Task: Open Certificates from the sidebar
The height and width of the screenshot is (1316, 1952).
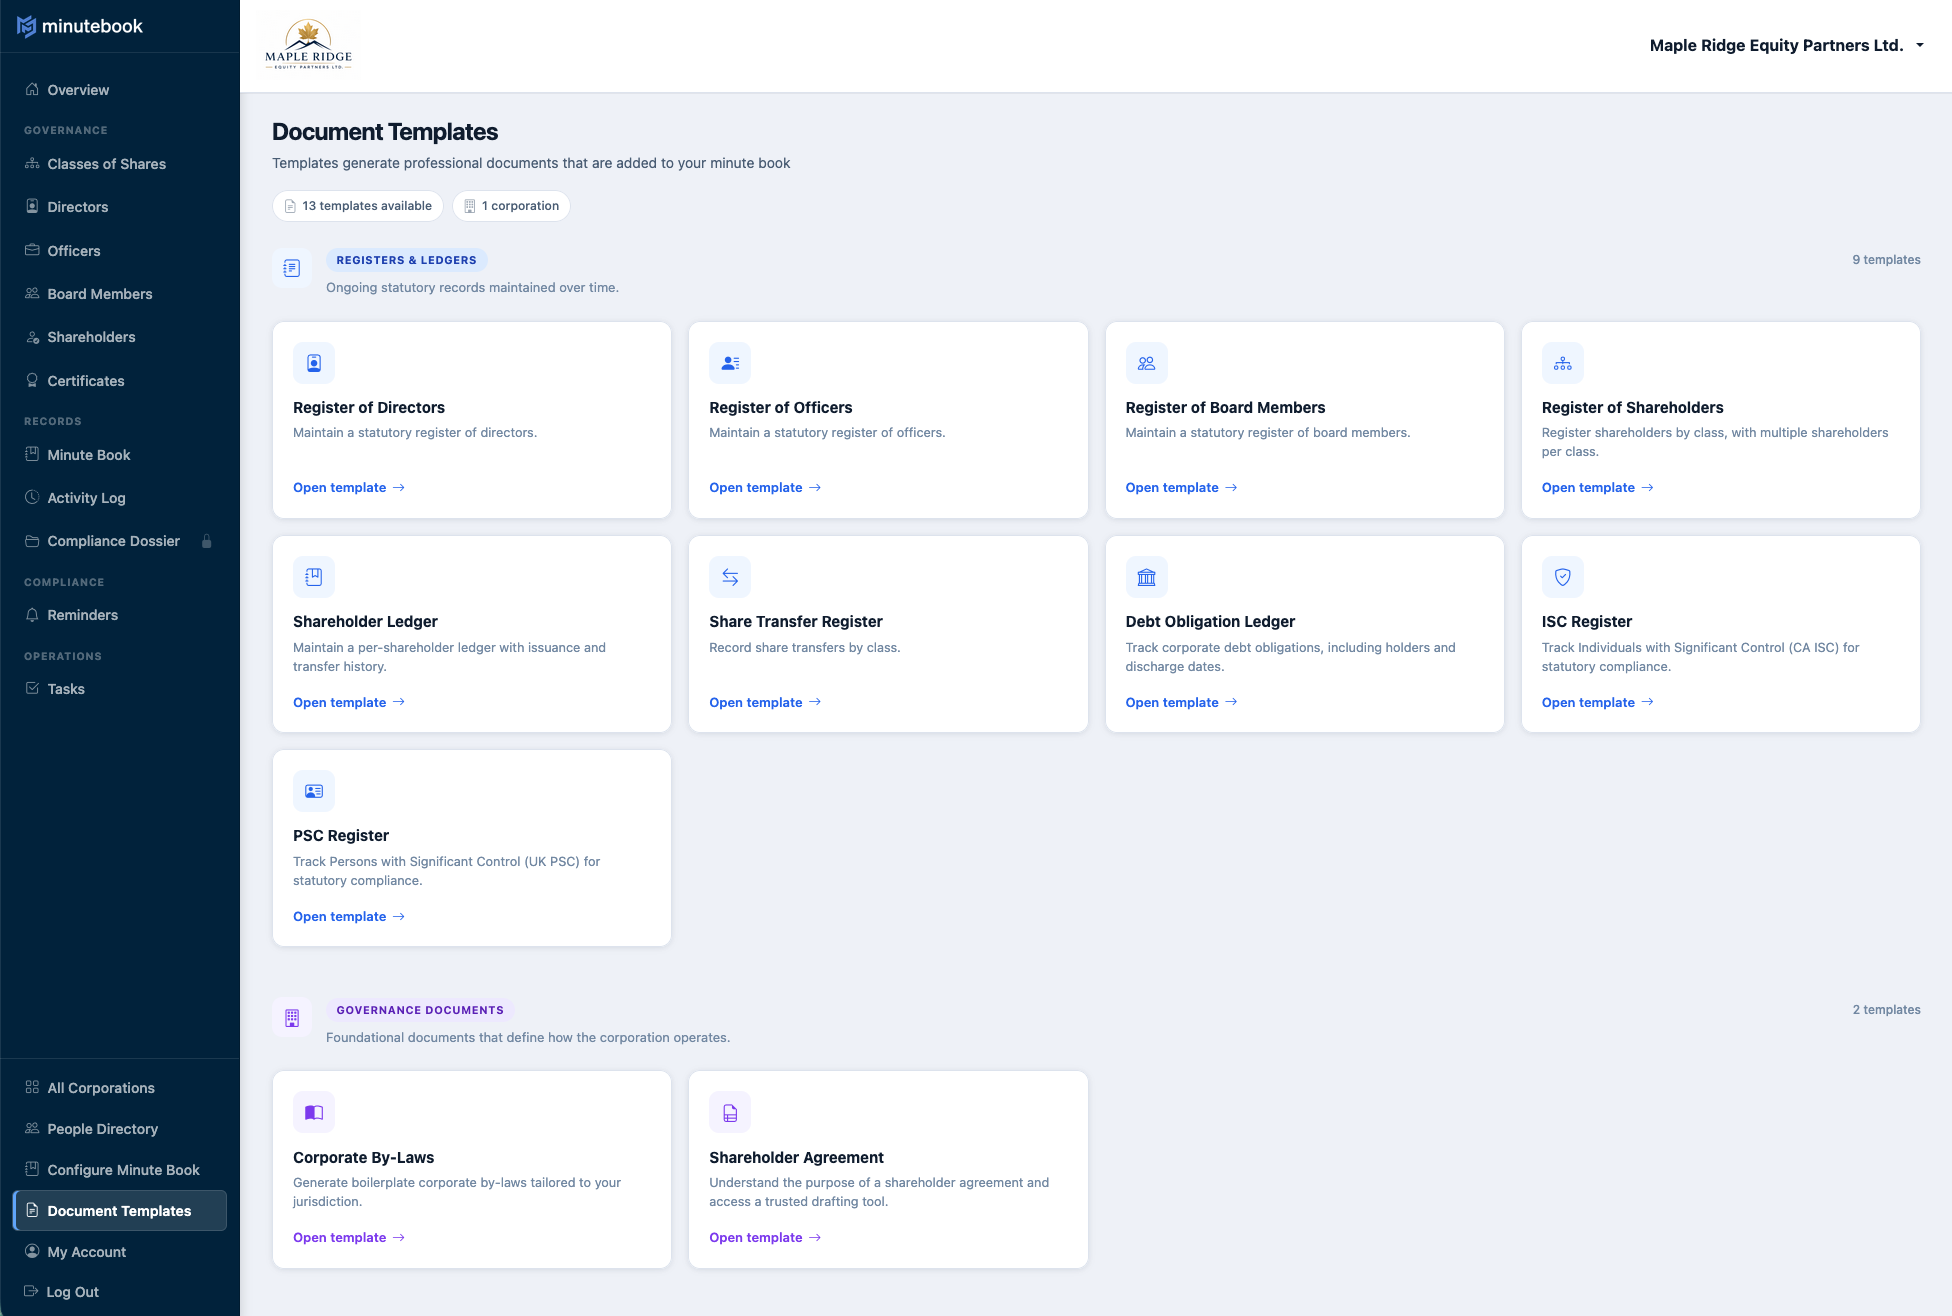Action: (85, 381)
